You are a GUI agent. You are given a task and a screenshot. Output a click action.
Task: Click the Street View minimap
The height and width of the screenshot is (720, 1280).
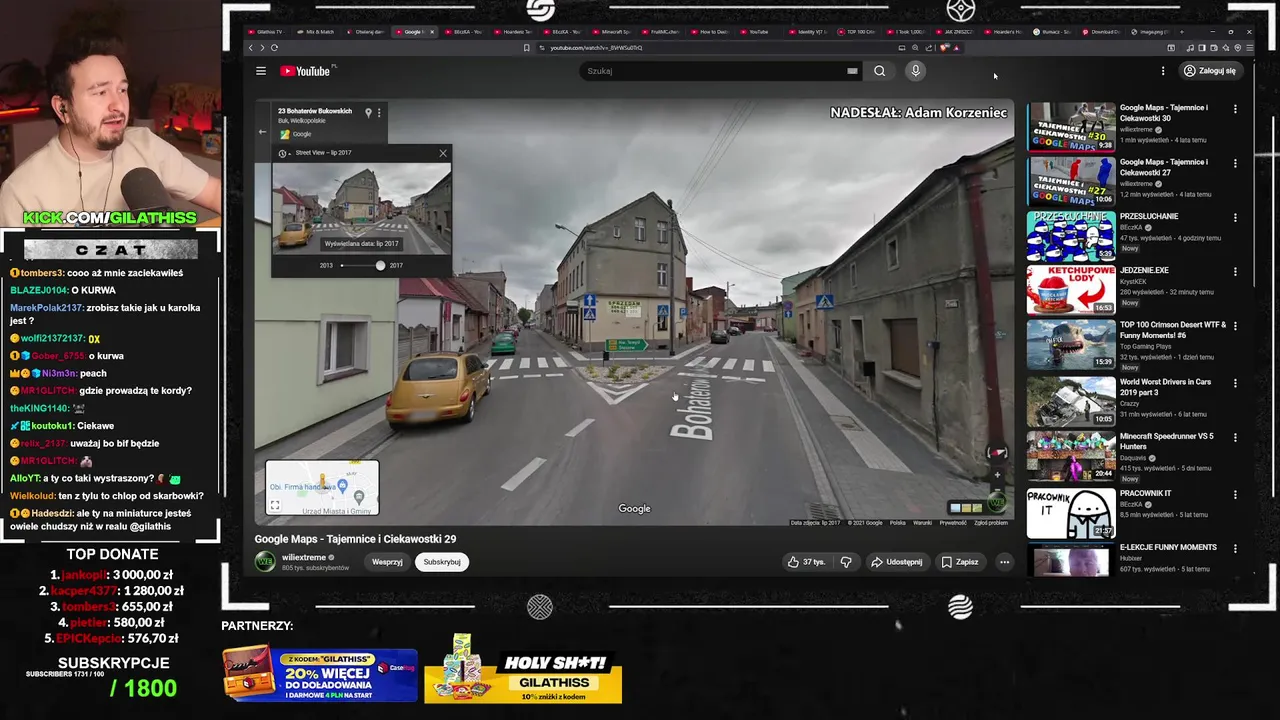[x=322, y=487]
